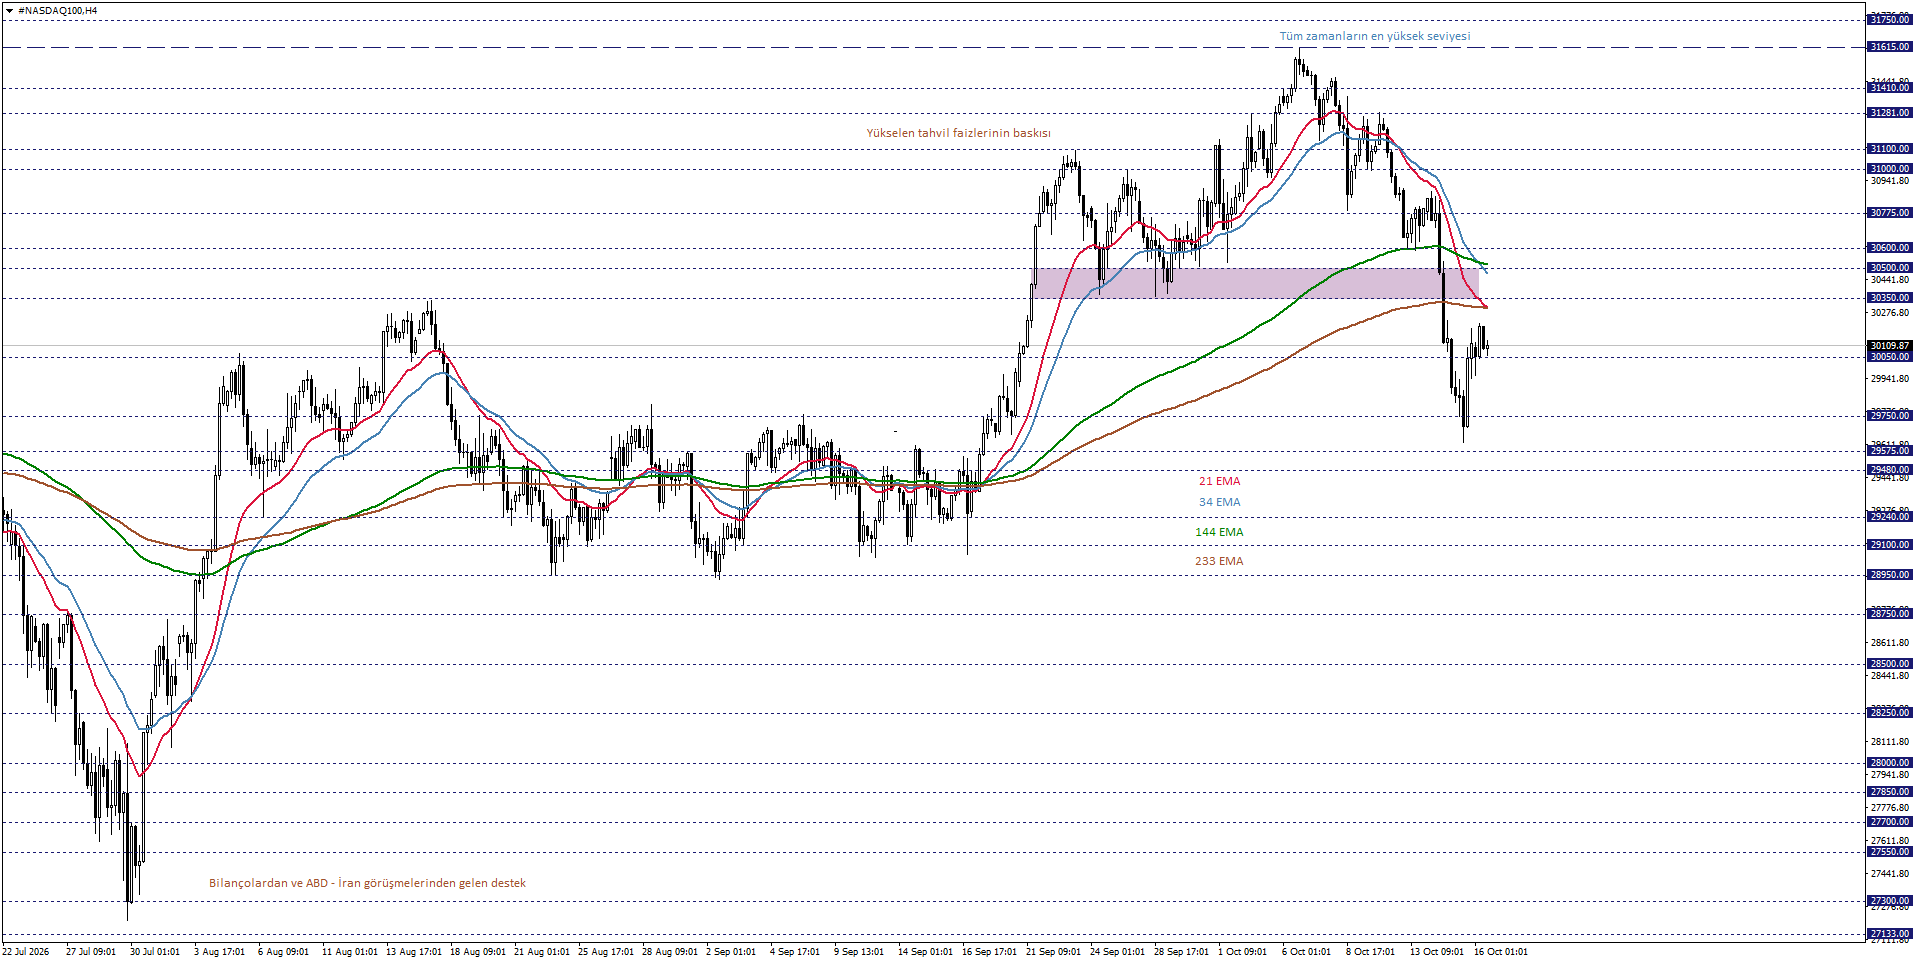Viewport: 1916px width, 963px height.
Task: Click the 28250.00 price level tag
Action: click(1889, 713)
